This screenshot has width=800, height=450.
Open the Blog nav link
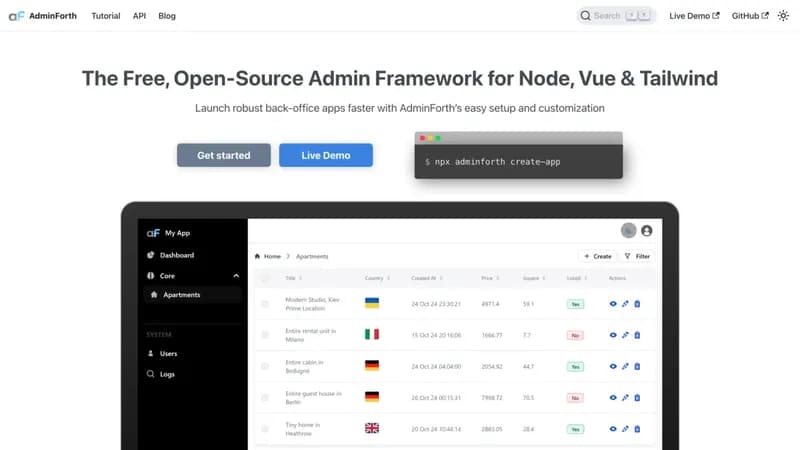click(x=167, y=16)
